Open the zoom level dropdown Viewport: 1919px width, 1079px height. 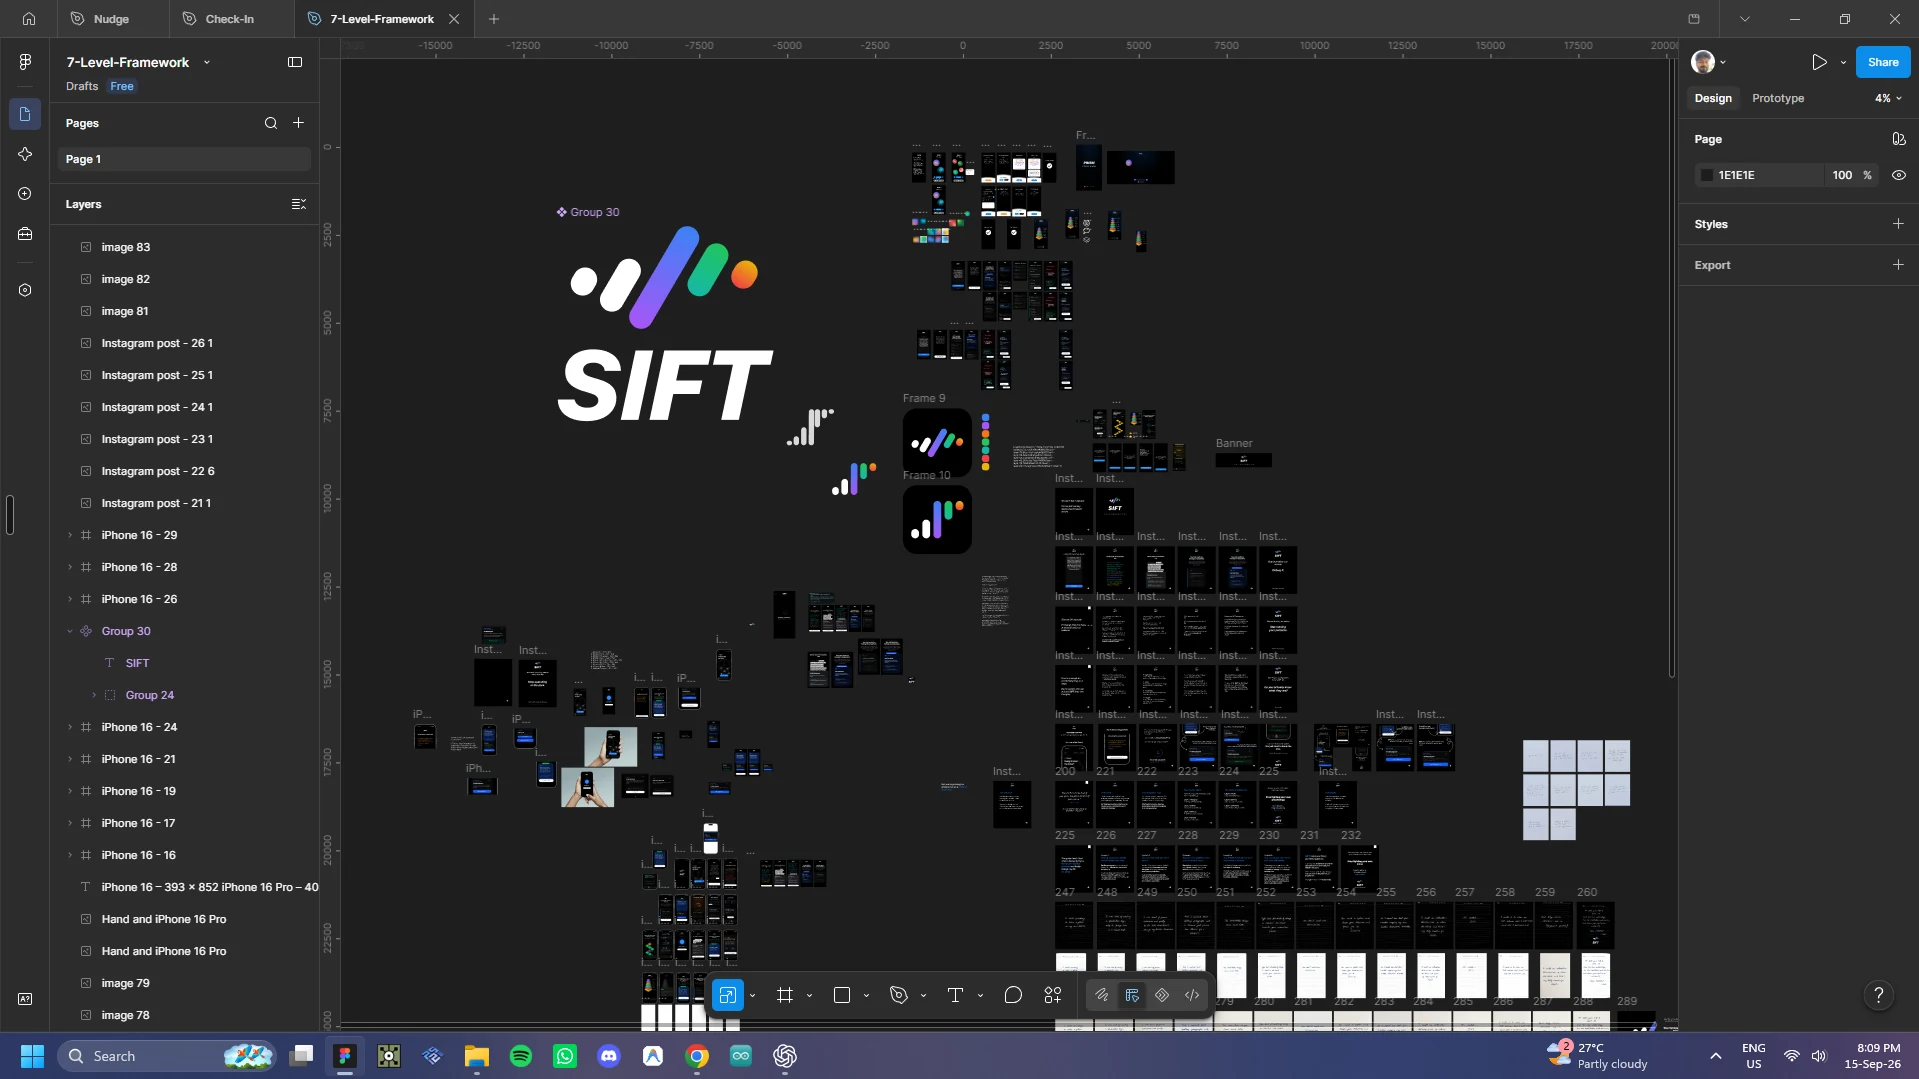click(x=1888, y=98)
